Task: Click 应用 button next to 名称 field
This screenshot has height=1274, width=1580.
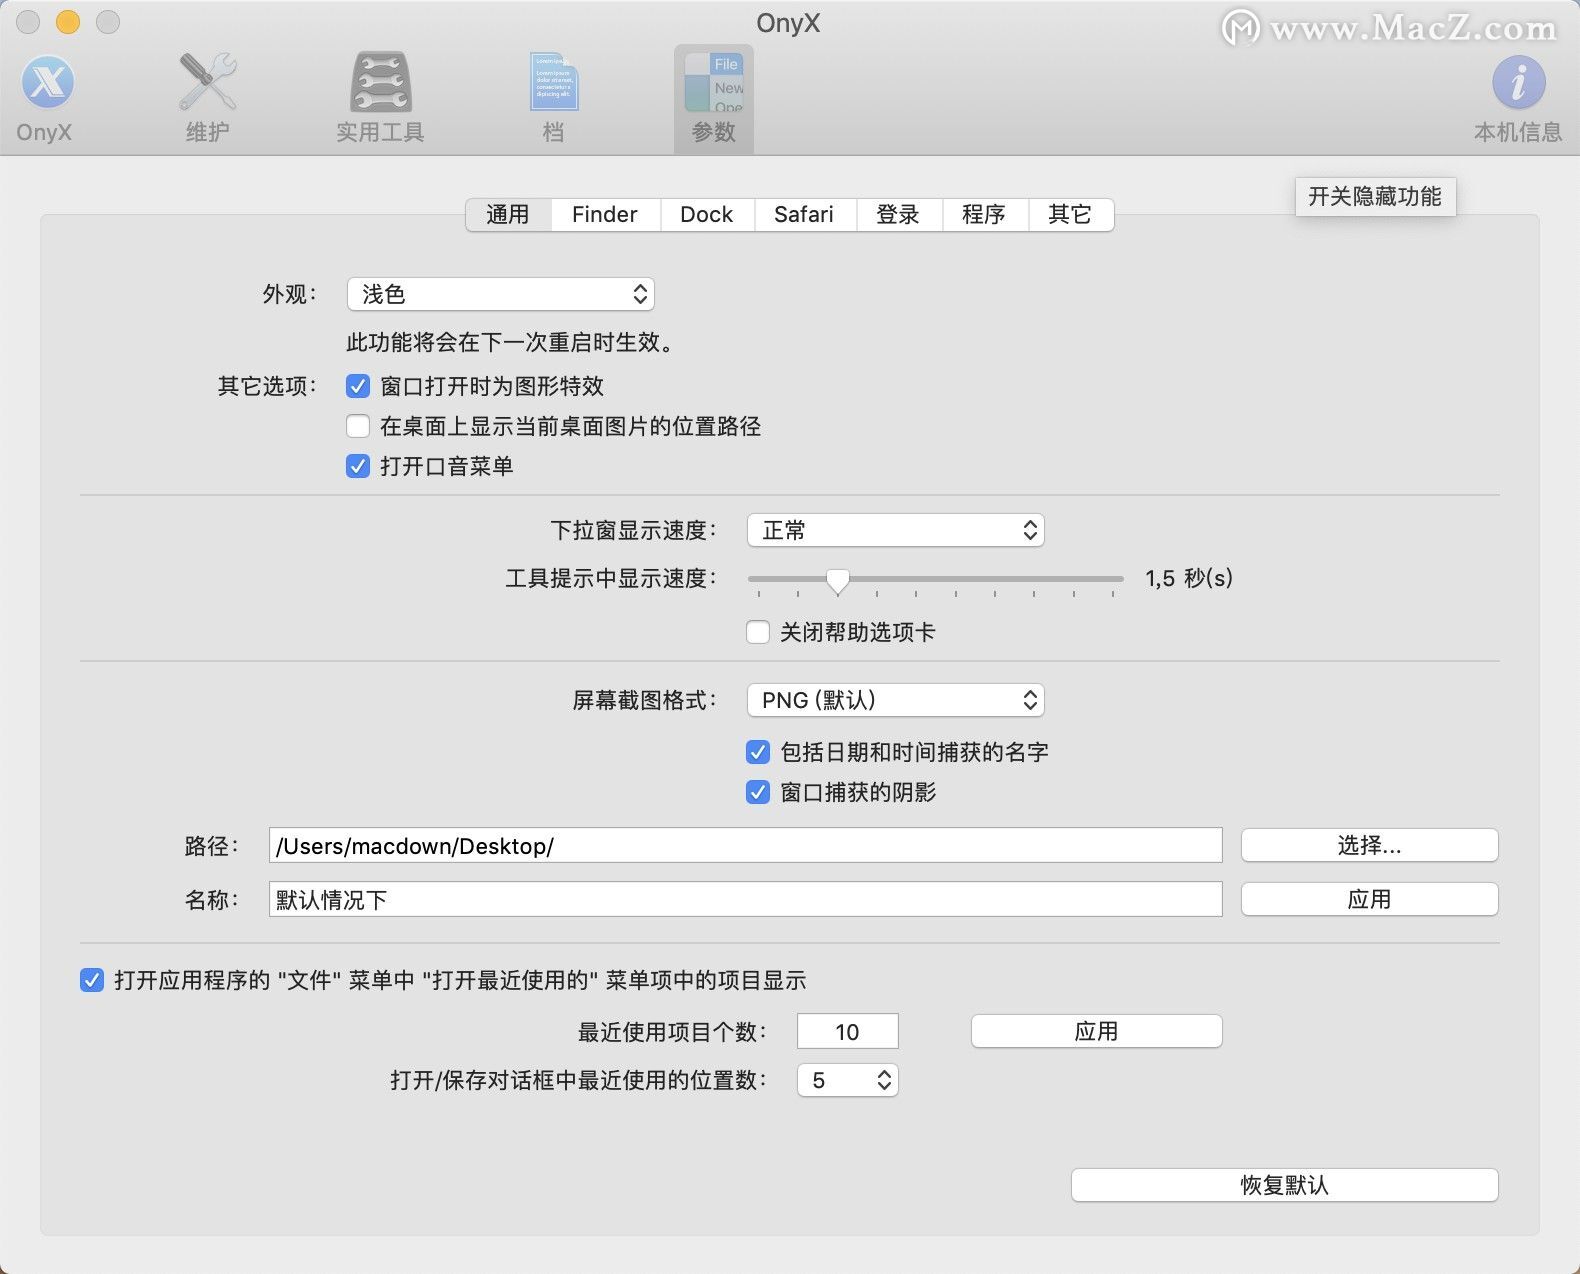Action: (x=1370, y=899)
